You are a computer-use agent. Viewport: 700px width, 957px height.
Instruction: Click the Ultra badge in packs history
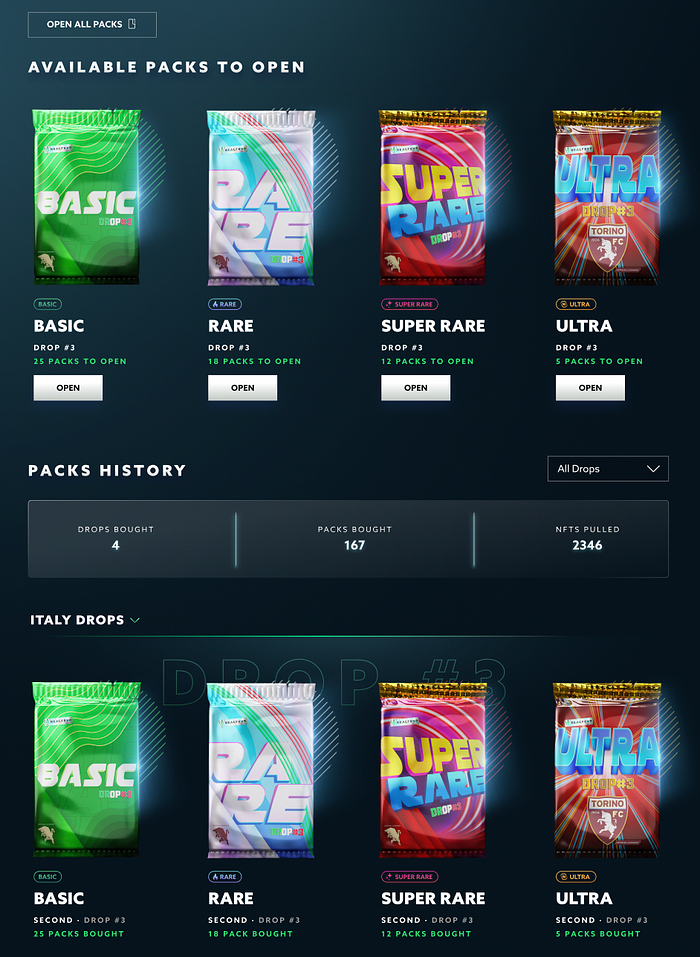pyautogui.click(x=576, y=876)
